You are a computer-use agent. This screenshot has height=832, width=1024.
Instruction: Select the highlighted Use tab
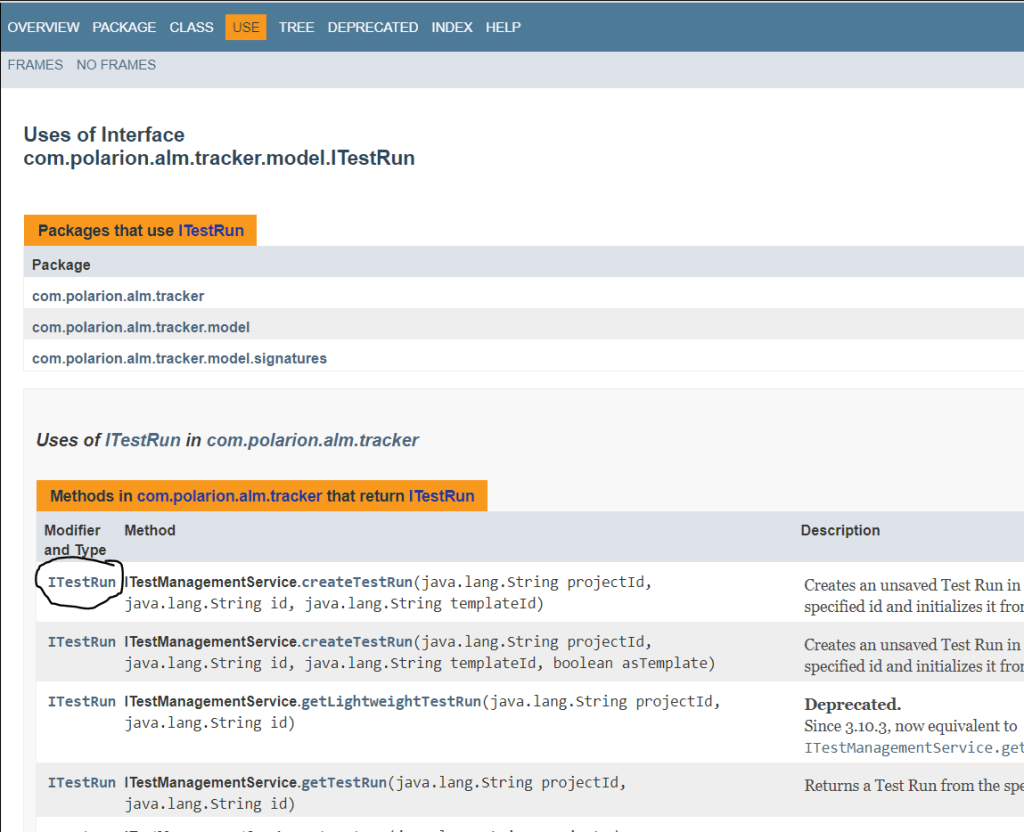coord(246,27)
